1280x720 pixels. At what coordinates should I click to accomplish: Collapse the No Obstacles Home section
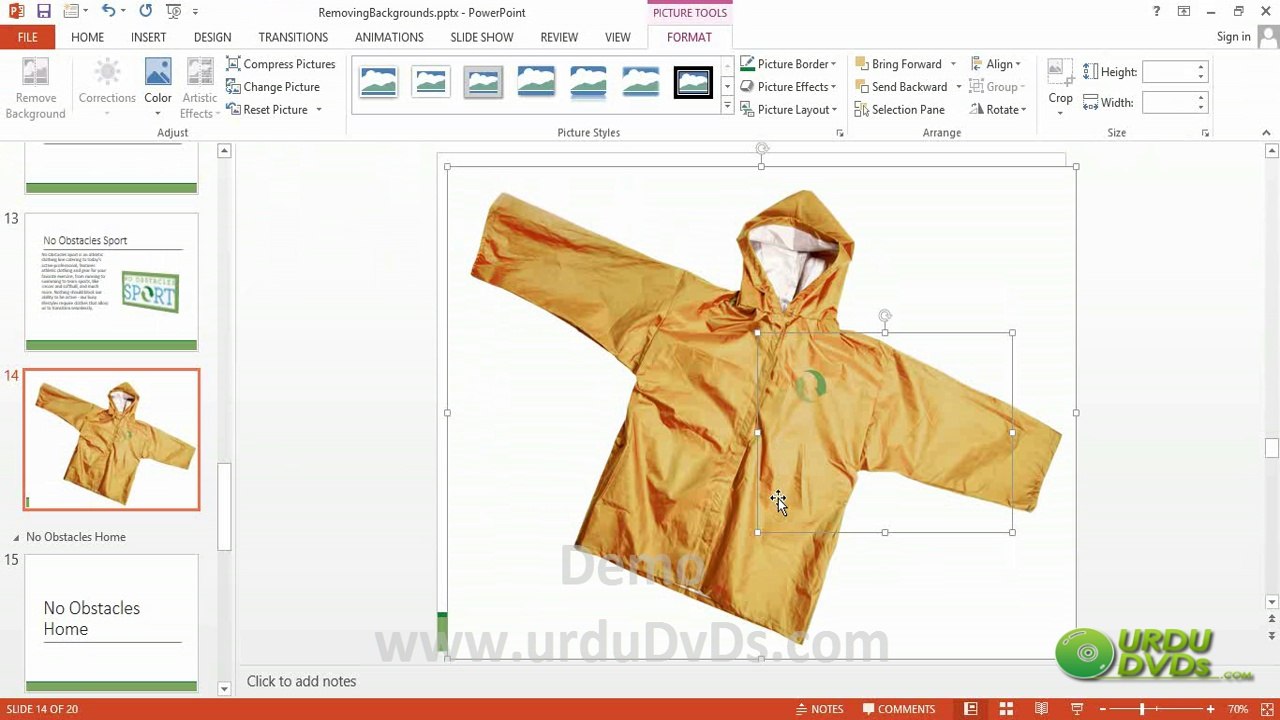16,538
